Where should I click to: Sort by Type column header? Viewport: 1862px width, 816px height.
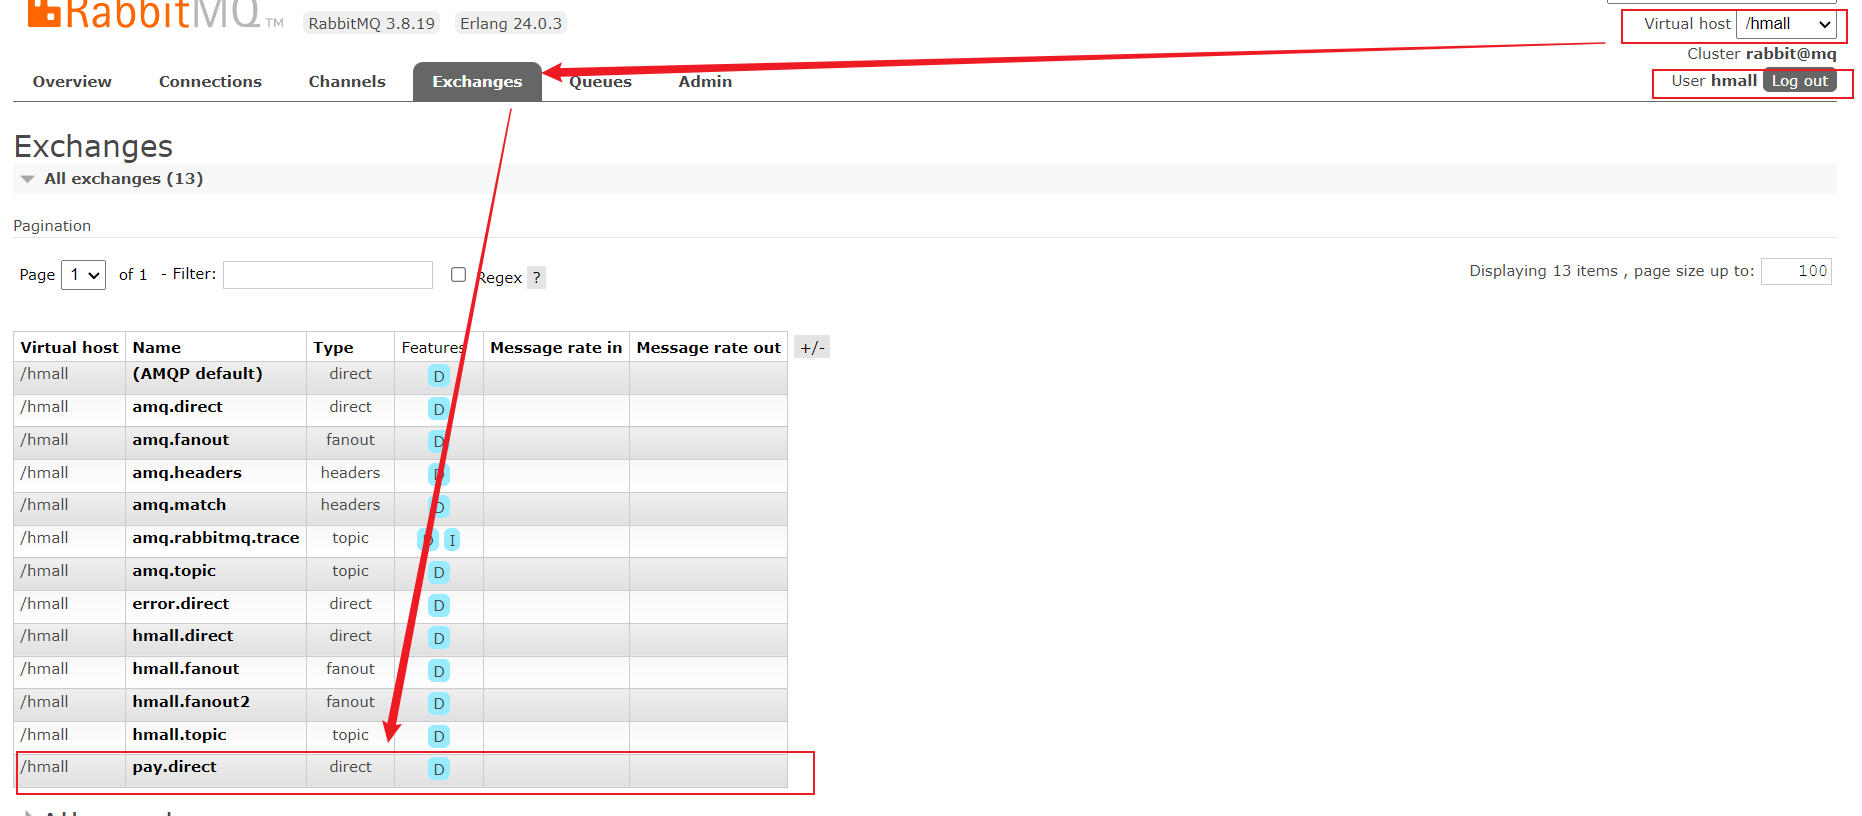point(333,348)
